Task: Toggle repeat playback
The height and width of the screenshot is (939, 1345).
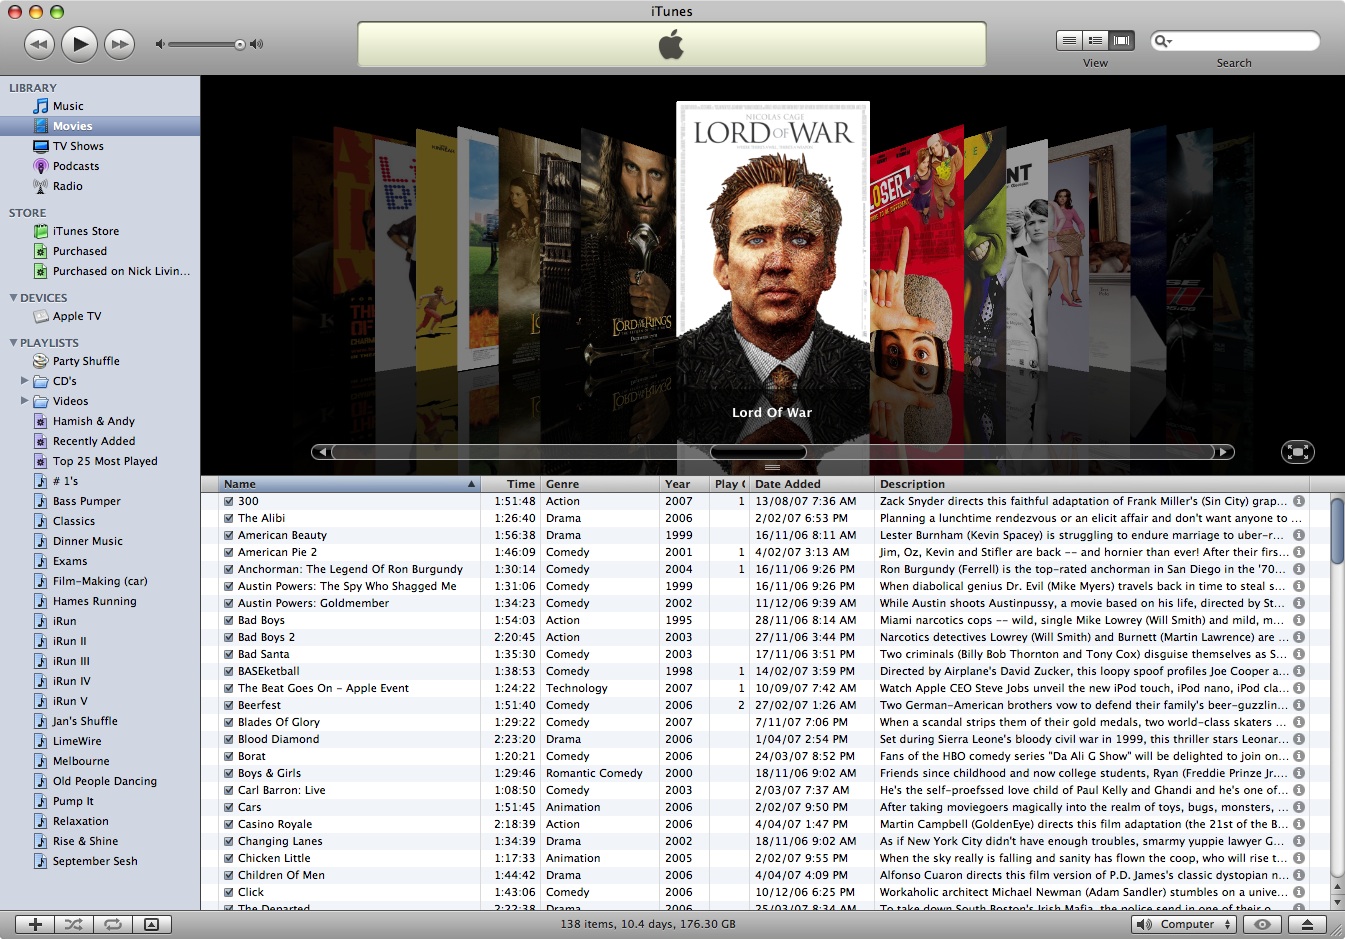Action: 113,924
